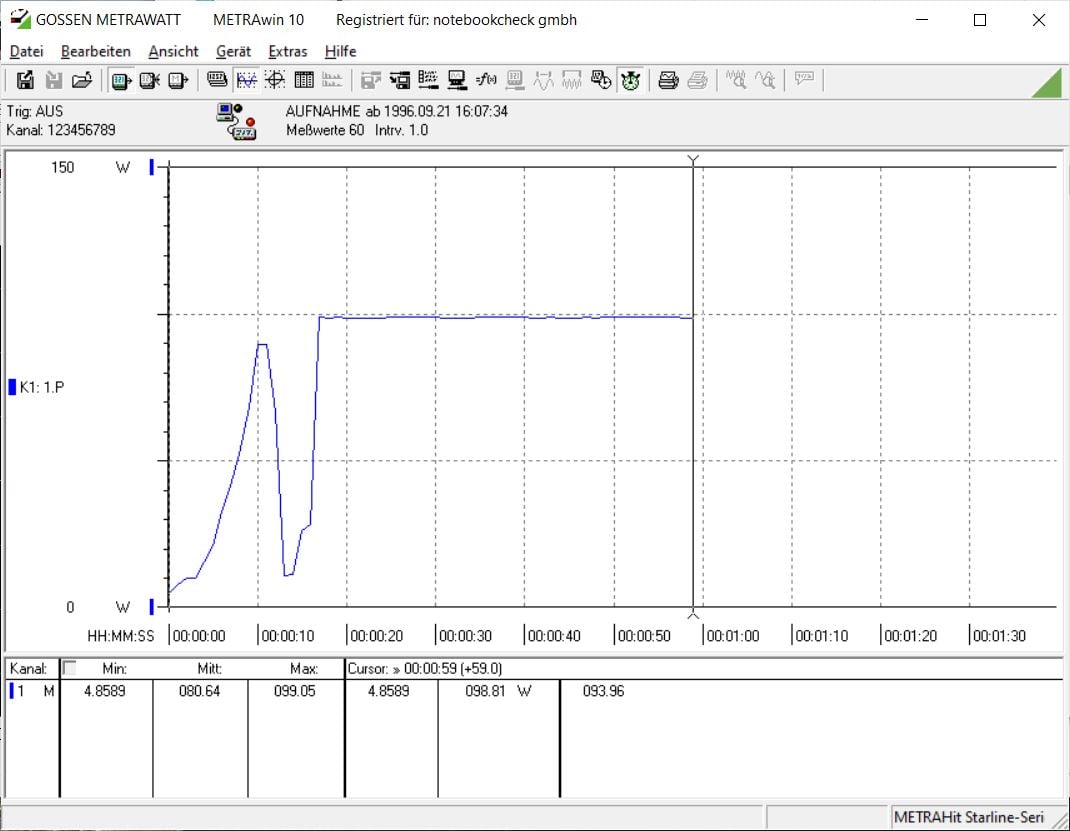This screenshot has width=1070, height=831.
Task: Click the alarm clock timer icon
Action: coord(630,81)
